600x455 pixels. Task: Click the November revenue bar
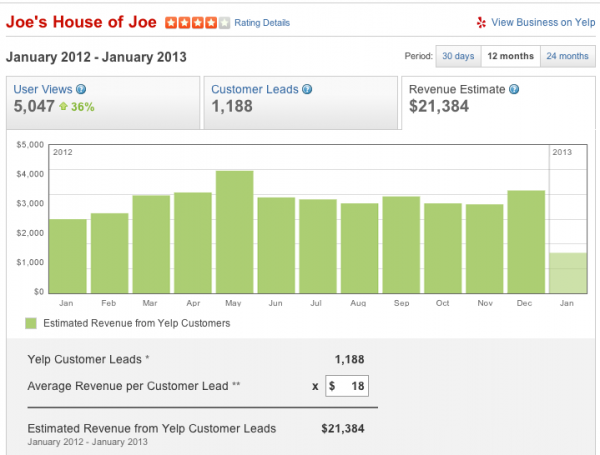(x=484, y=249)
